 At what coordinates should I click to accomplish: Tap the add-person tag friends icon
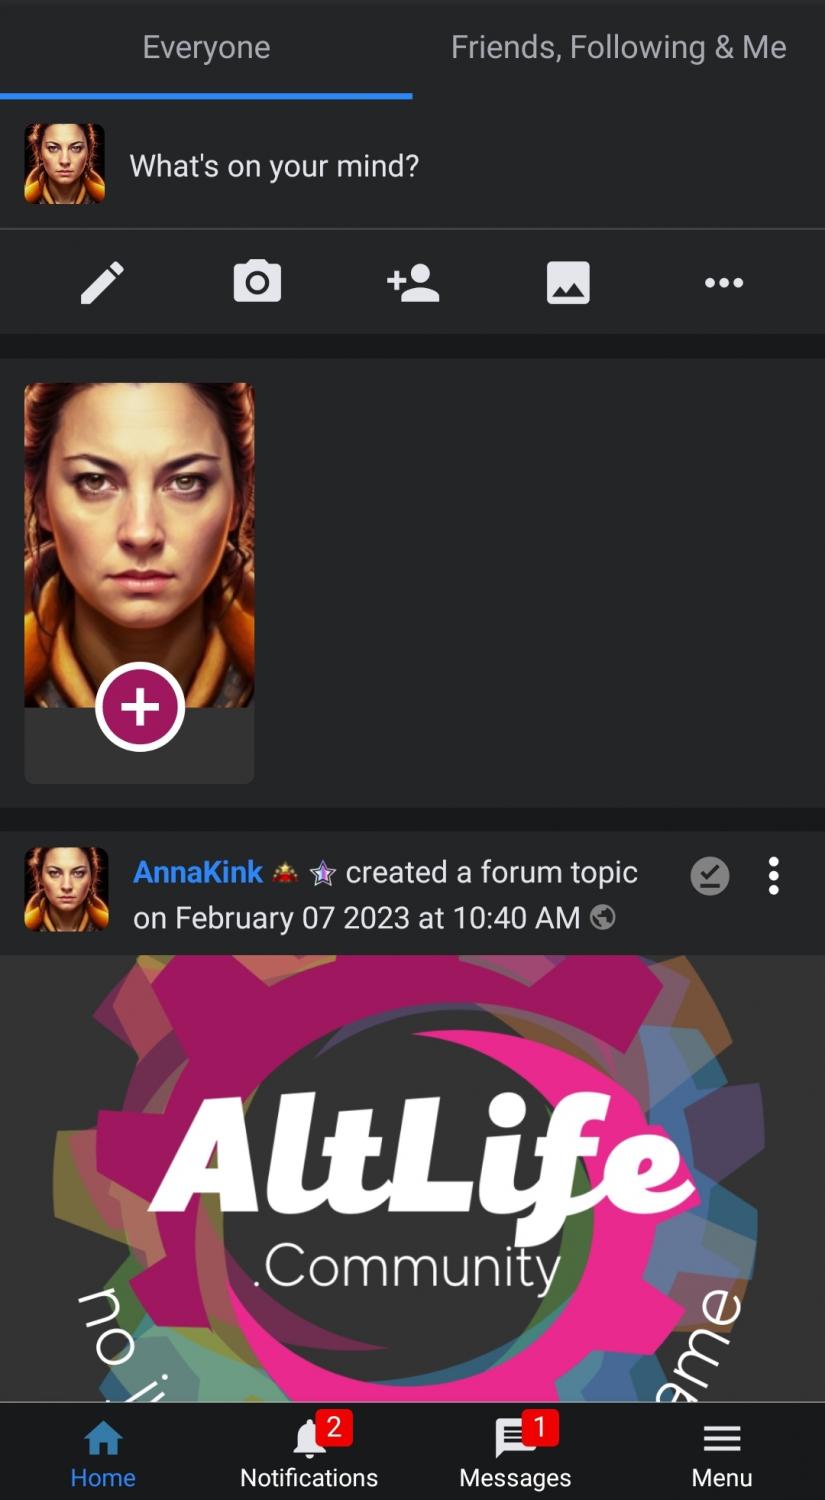[x=413, y=283]
